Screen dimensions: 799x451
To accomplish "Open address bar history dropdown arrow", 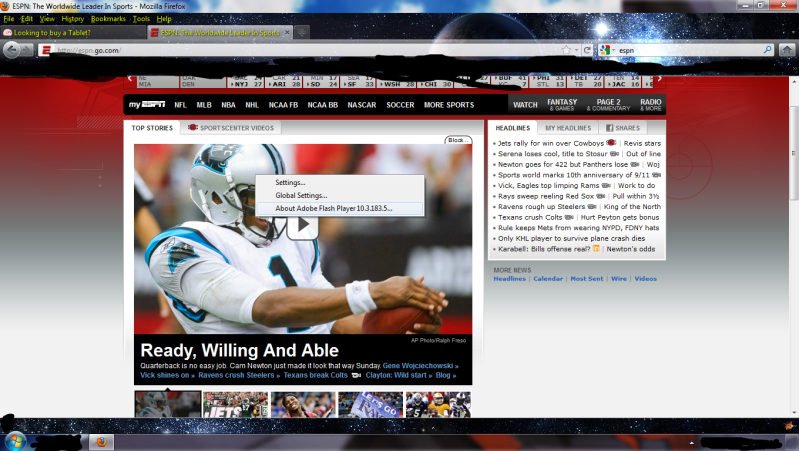I will [576, 50].
